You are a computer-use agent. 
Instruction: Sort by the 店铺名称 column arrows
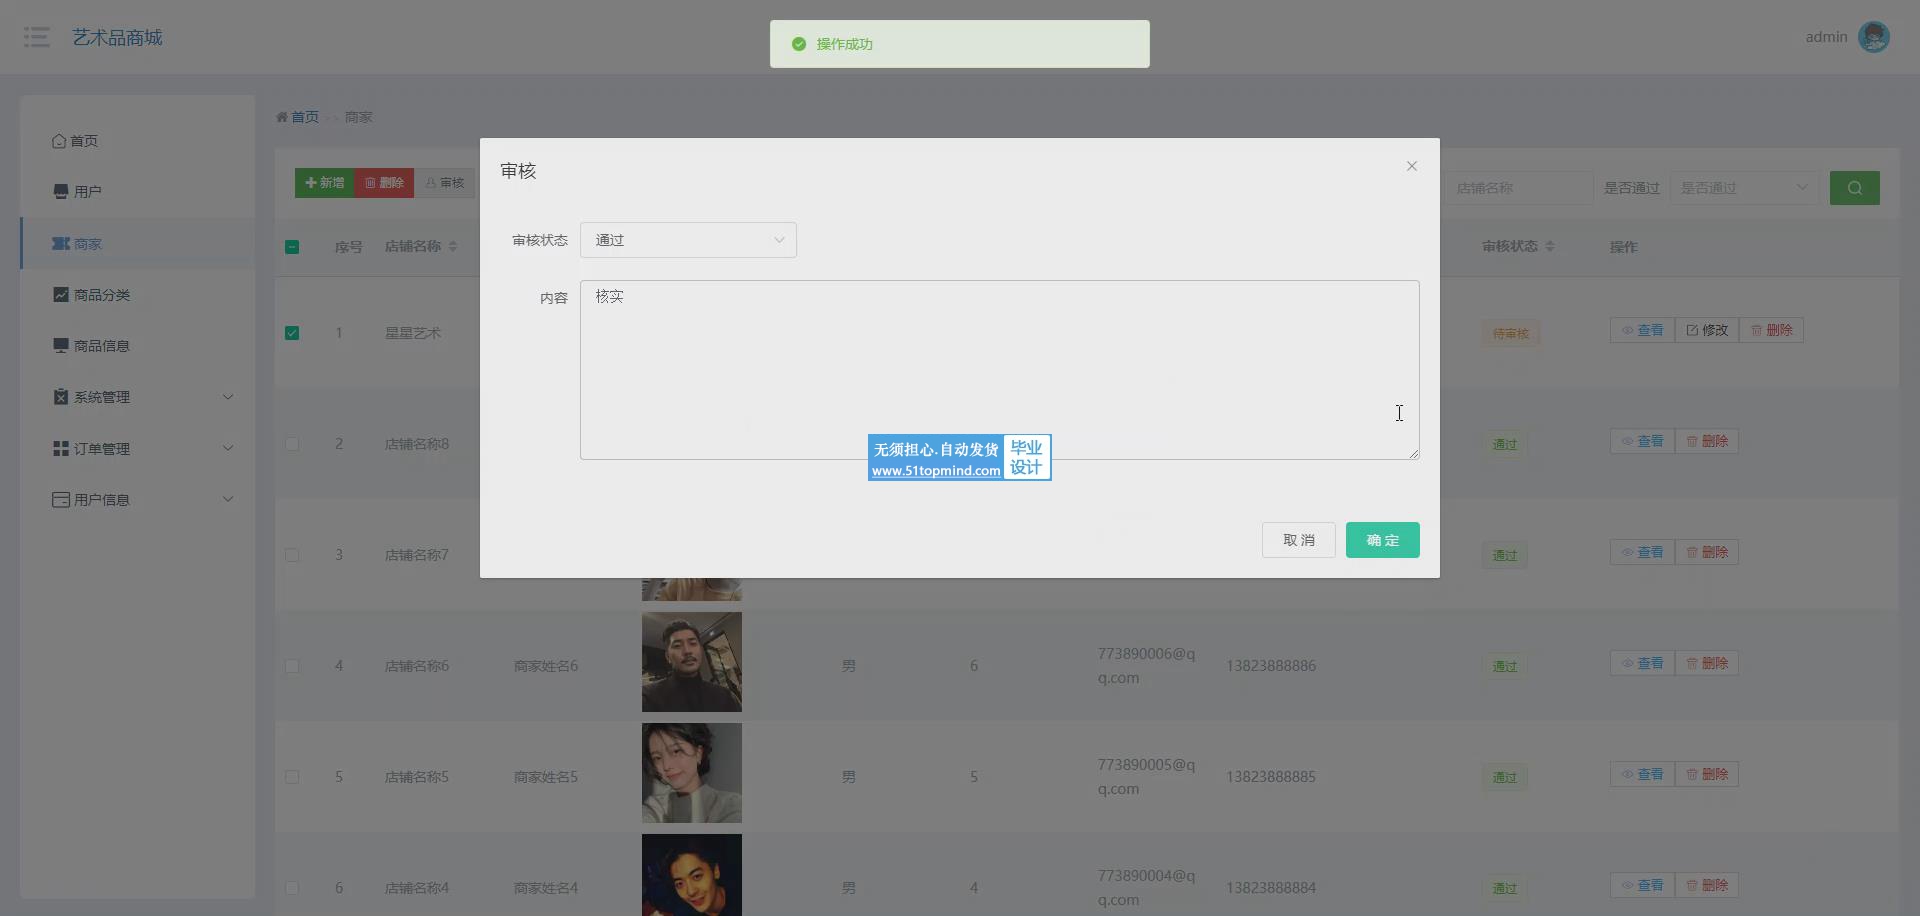(453, 246)
